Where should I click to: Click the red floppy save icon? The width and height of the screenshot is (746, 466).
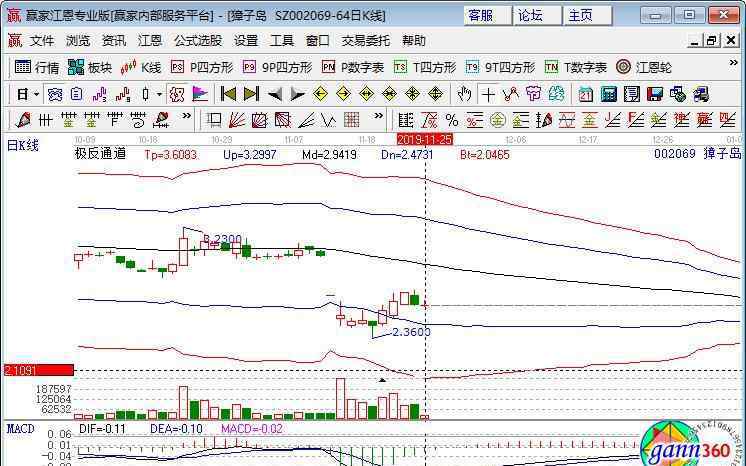pos(655,94)
